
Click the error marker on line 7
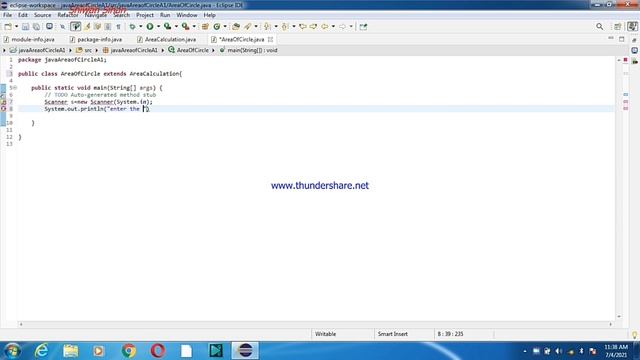click(3, 102)
